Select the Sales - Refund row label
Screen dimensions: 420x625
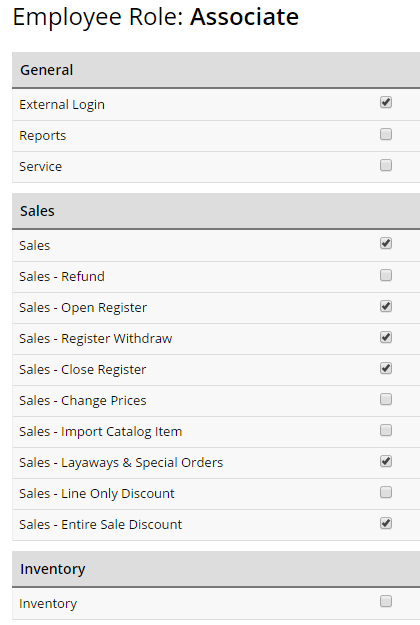pos(62,276)
